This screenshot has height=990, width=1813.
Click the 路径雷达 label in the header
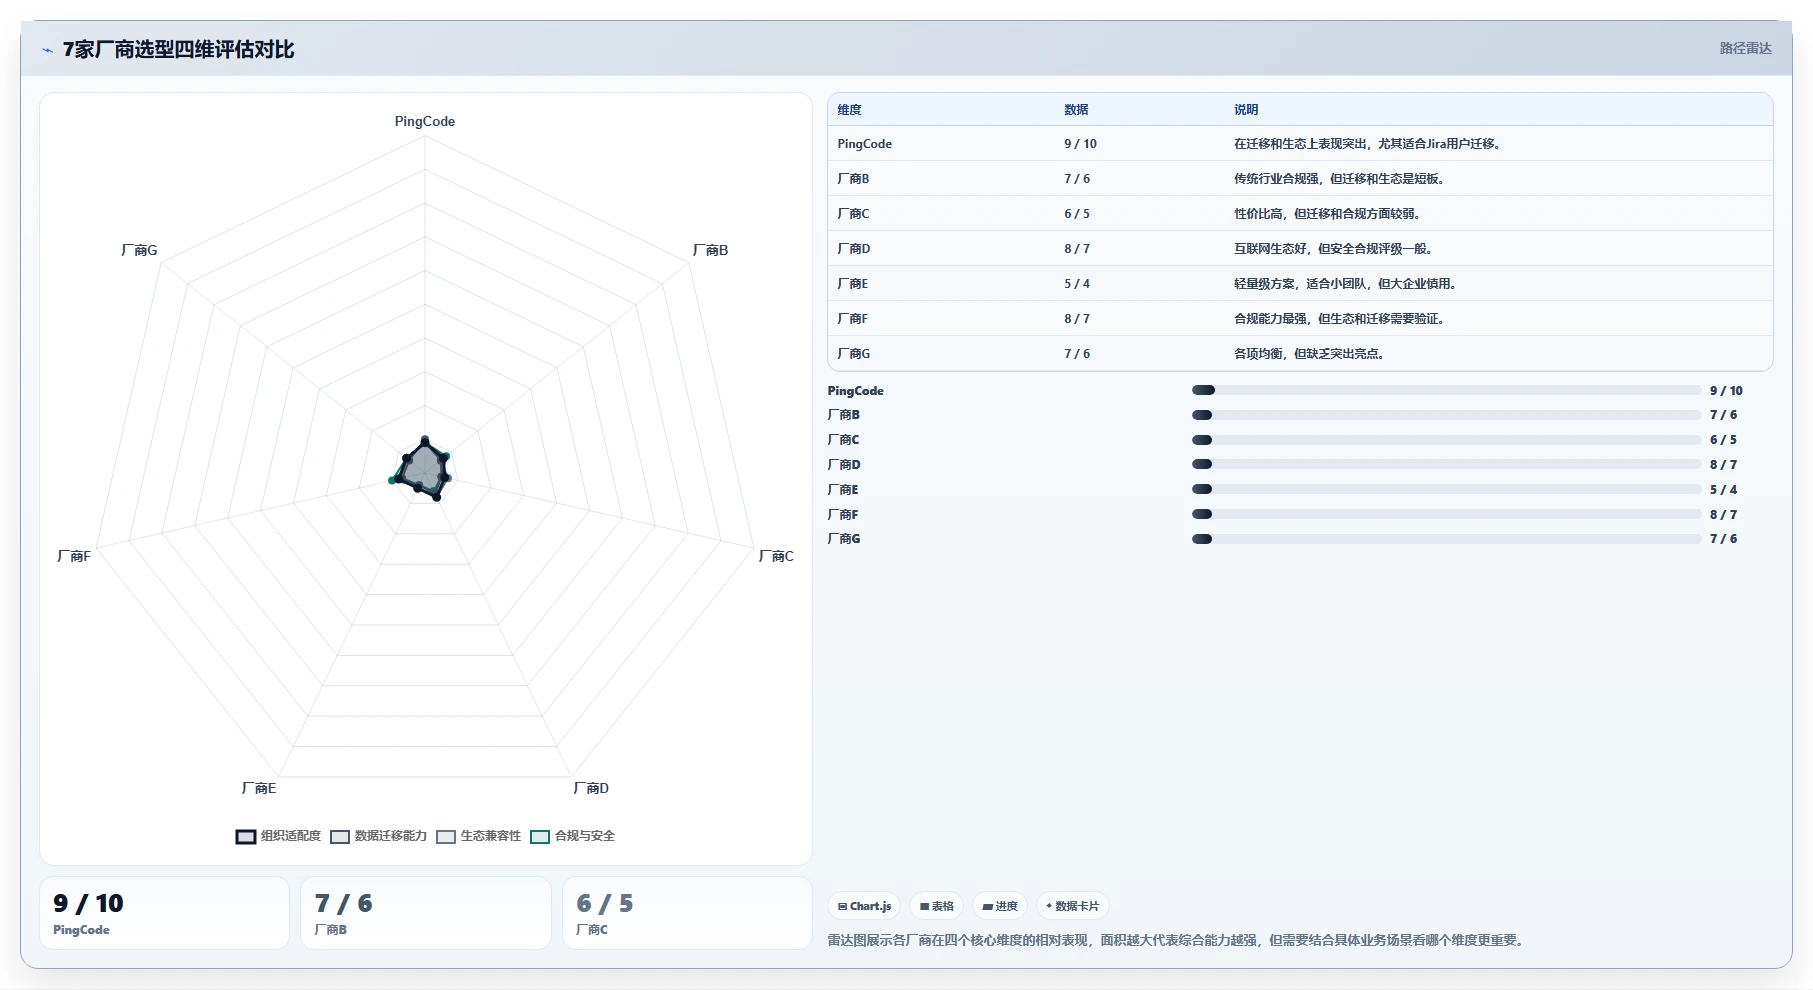pyautogui.click(x=1745, y=48)
